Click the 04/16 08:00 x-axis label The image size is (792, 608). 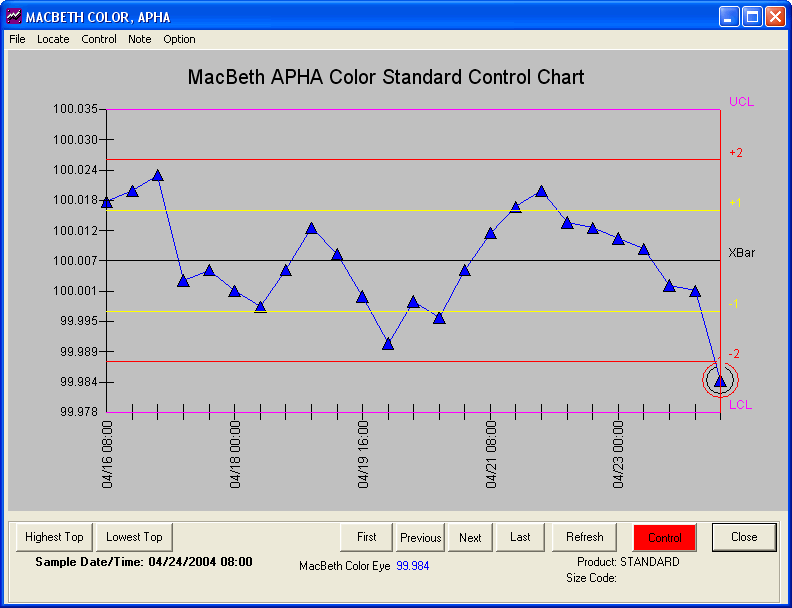(107, 454)
